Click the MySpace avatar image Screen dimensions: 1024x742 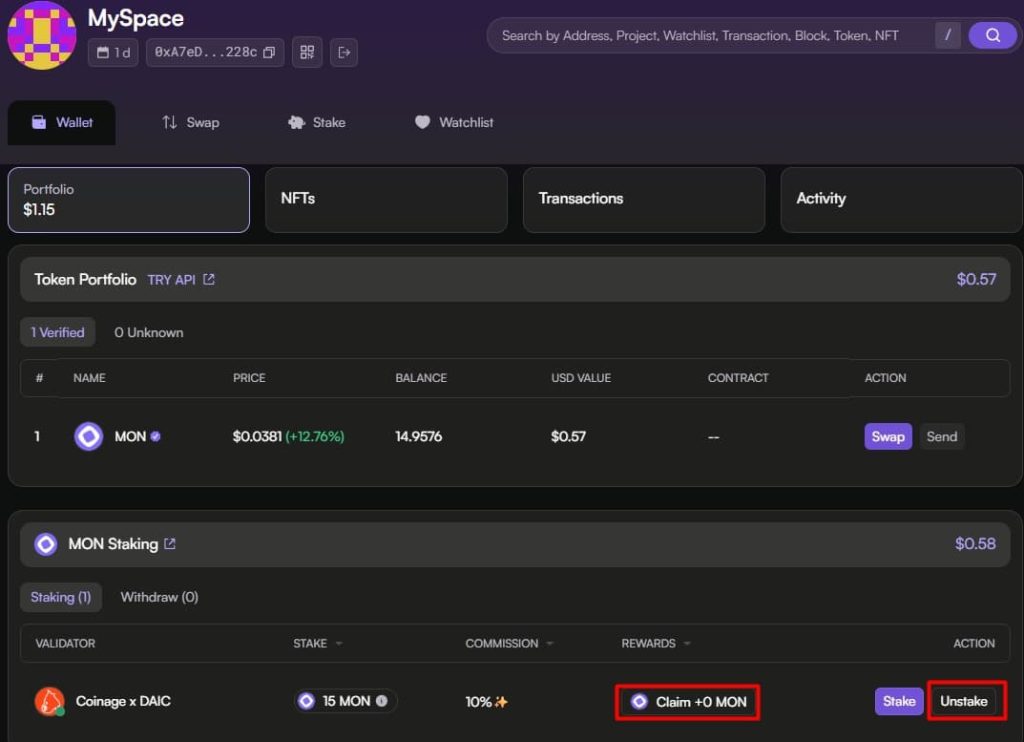42,35
